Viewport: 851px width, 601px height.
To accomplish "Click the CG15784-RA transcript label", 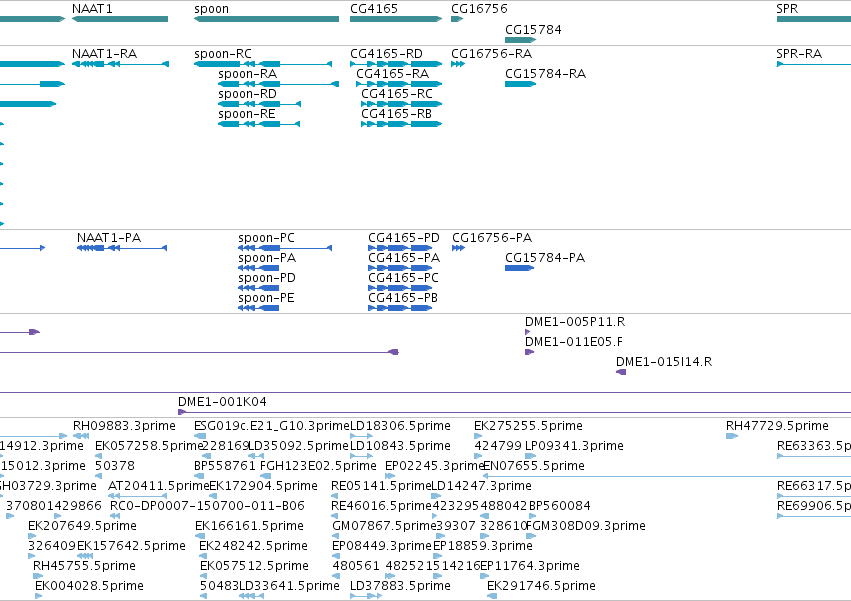I will pyautogui.click(x=545, y=74).
